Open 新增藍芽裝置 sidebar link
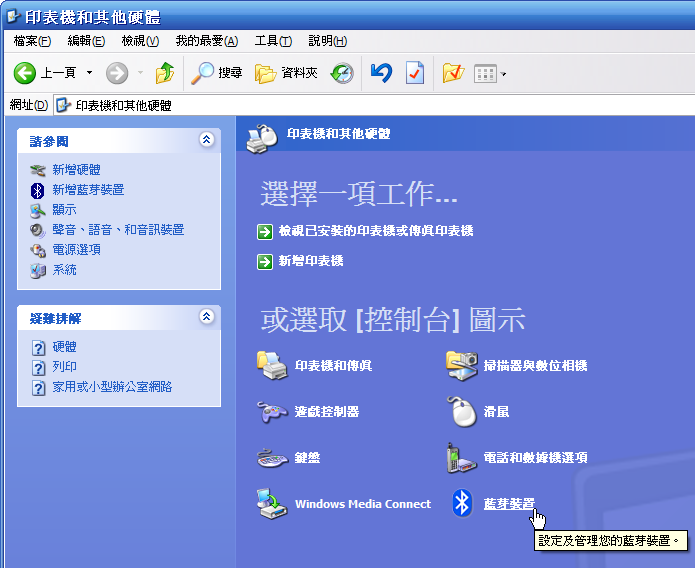The width and height of the screenshot is (695, 568). click(88, 190)
